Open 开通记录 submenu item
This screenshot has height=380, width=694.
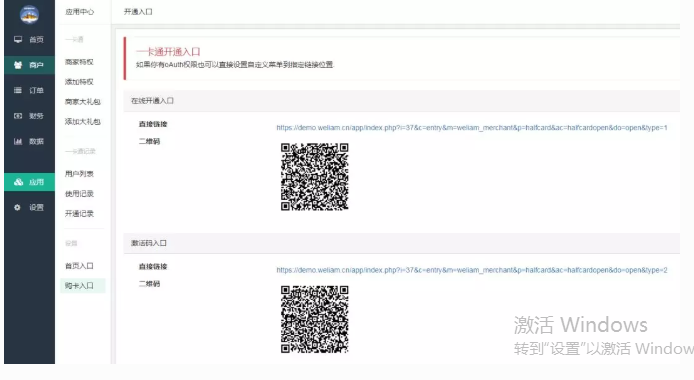[x=79, y=214]
